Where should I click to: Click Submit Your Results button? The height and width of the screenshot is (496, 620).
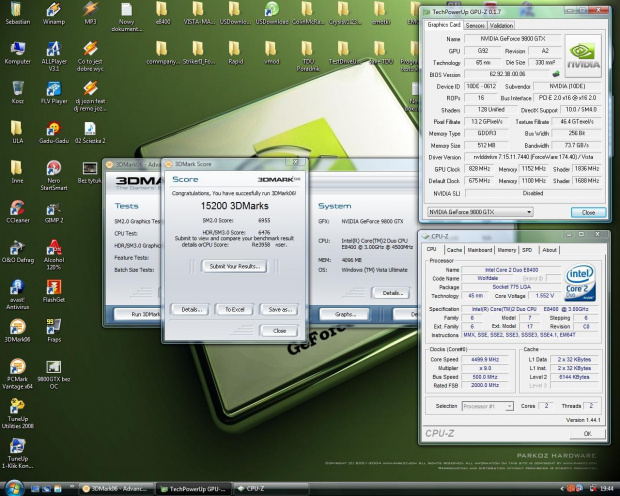coord(234,266)
